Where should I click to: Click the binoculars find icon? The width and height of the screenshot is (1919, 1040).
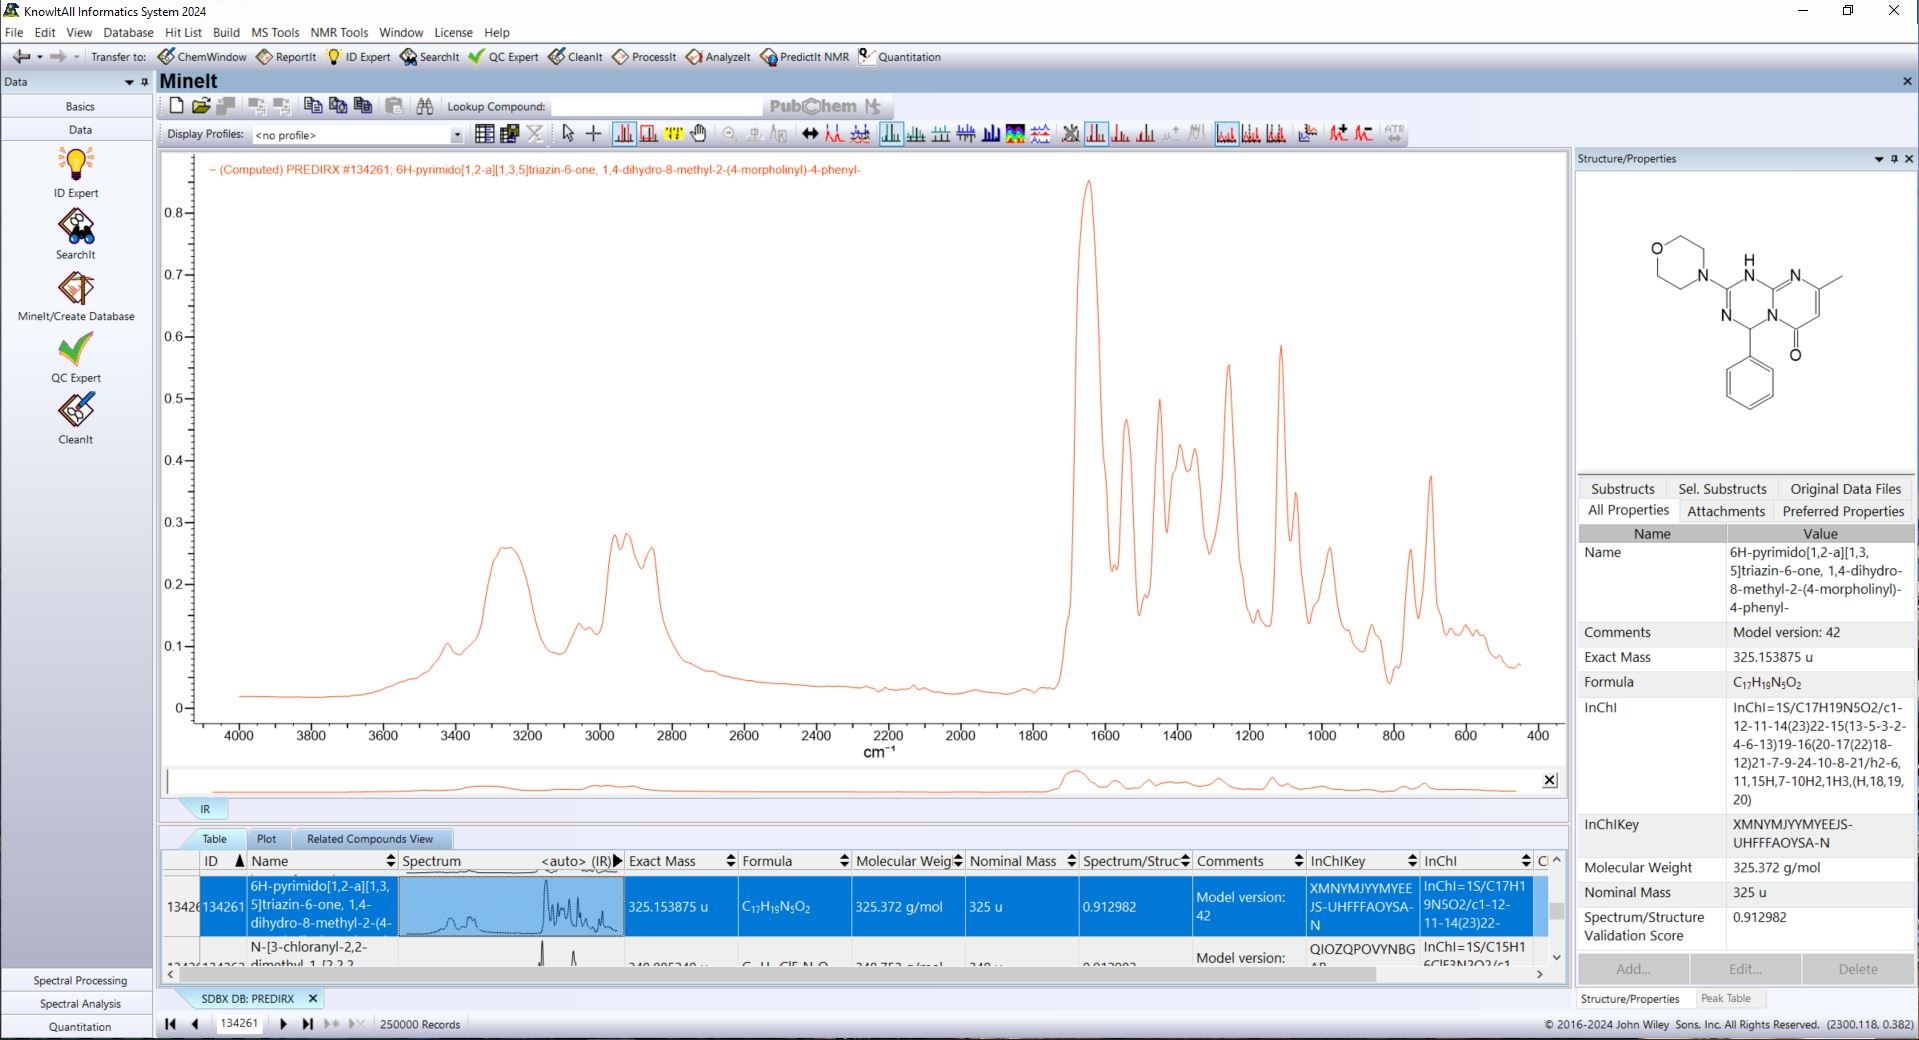pos(425,106)
